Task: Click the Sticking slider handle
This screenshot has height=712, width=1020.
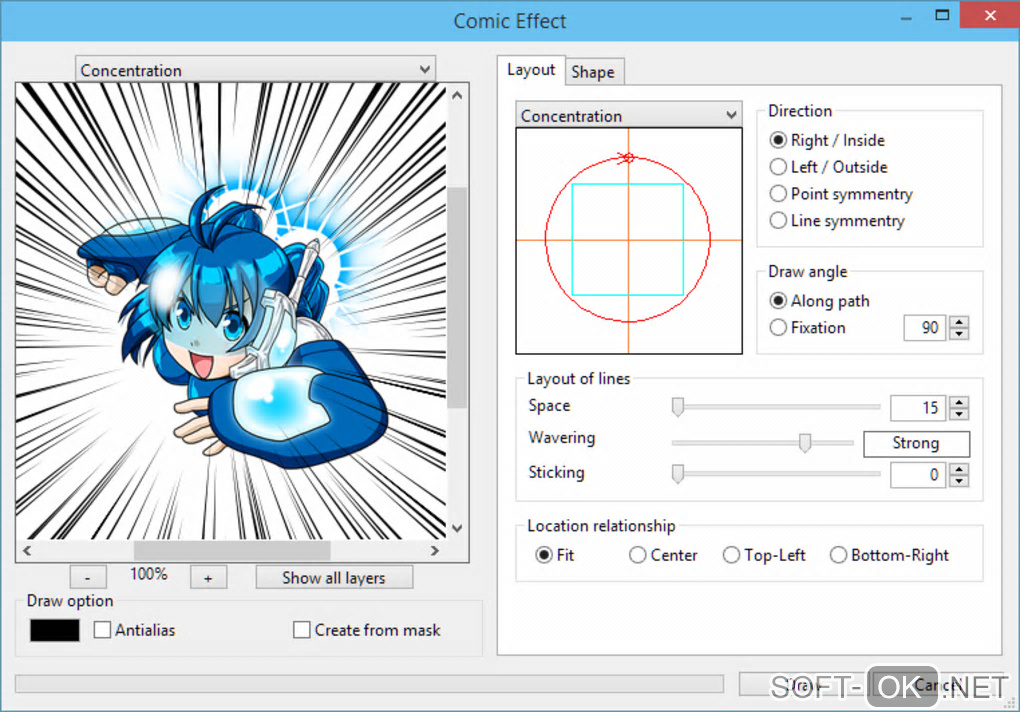Action: click(678, 473)
